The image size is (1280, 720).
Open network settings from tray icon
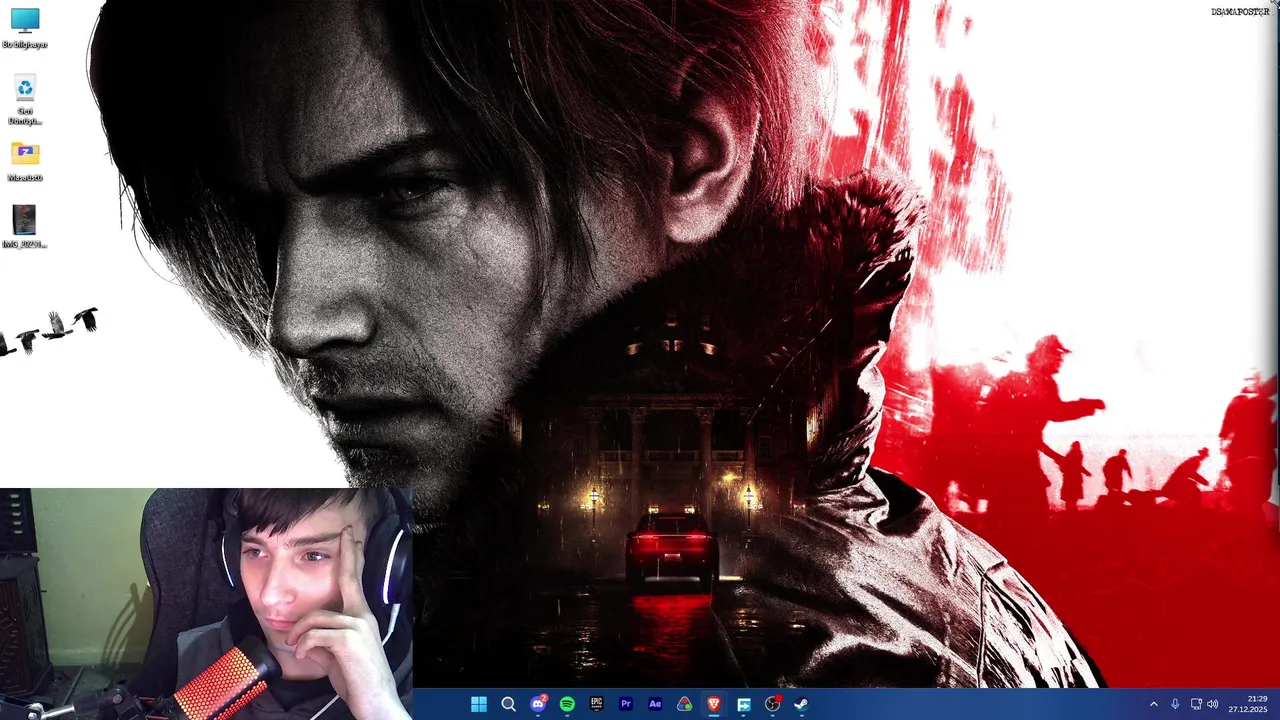[1196, 704]
